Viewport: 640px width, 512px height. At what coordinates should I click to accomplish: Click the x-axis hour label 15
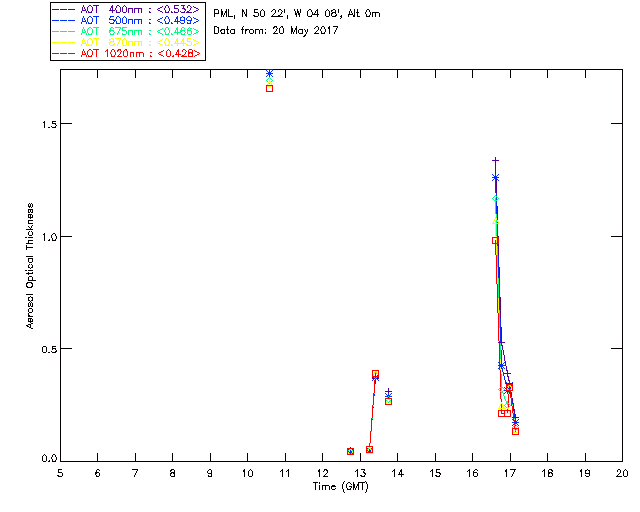(435, 473)
